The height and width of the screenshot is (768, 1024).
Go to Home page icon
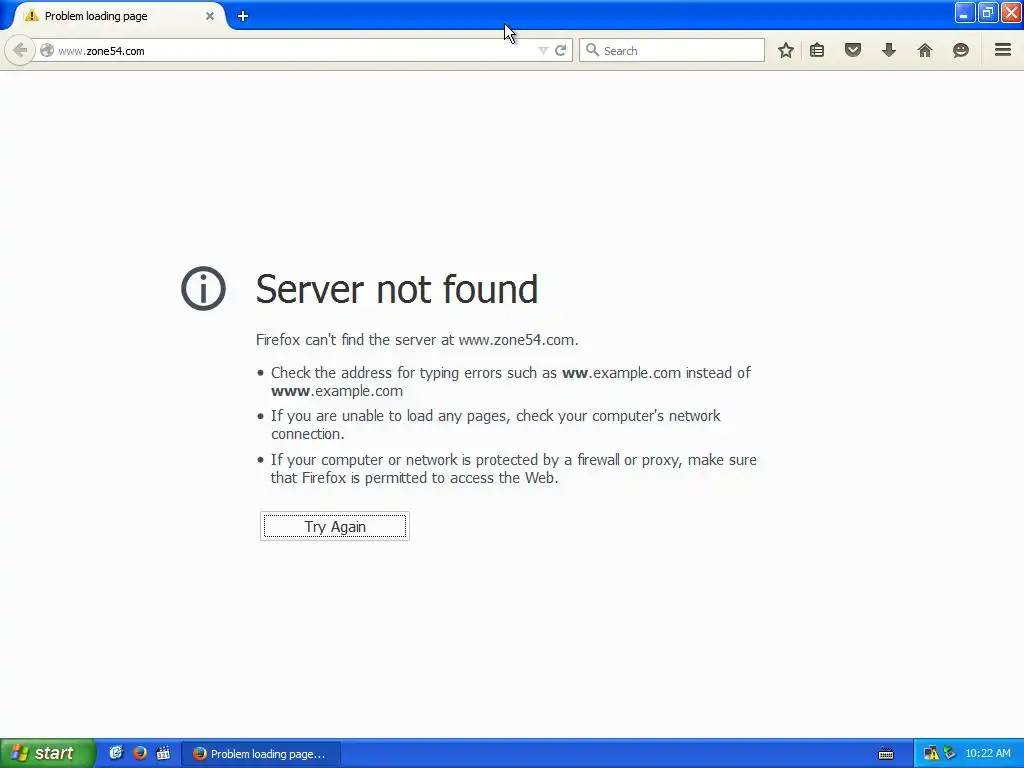pos(925,50)
